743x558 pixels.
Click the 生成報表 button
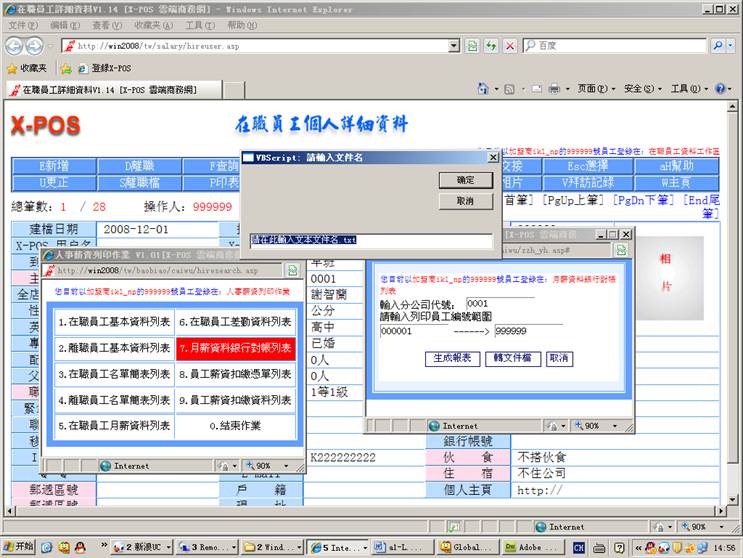450,358
